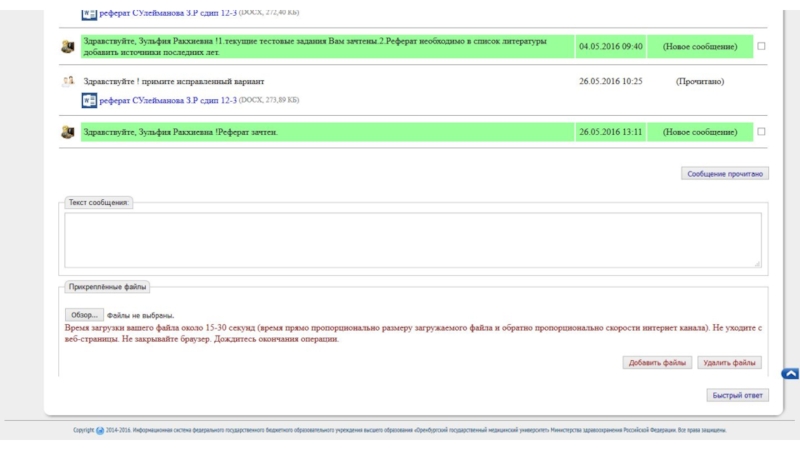Click avatar beside 'Реферат зачтен' message
The image size is (800, 450).
[68, 132]
